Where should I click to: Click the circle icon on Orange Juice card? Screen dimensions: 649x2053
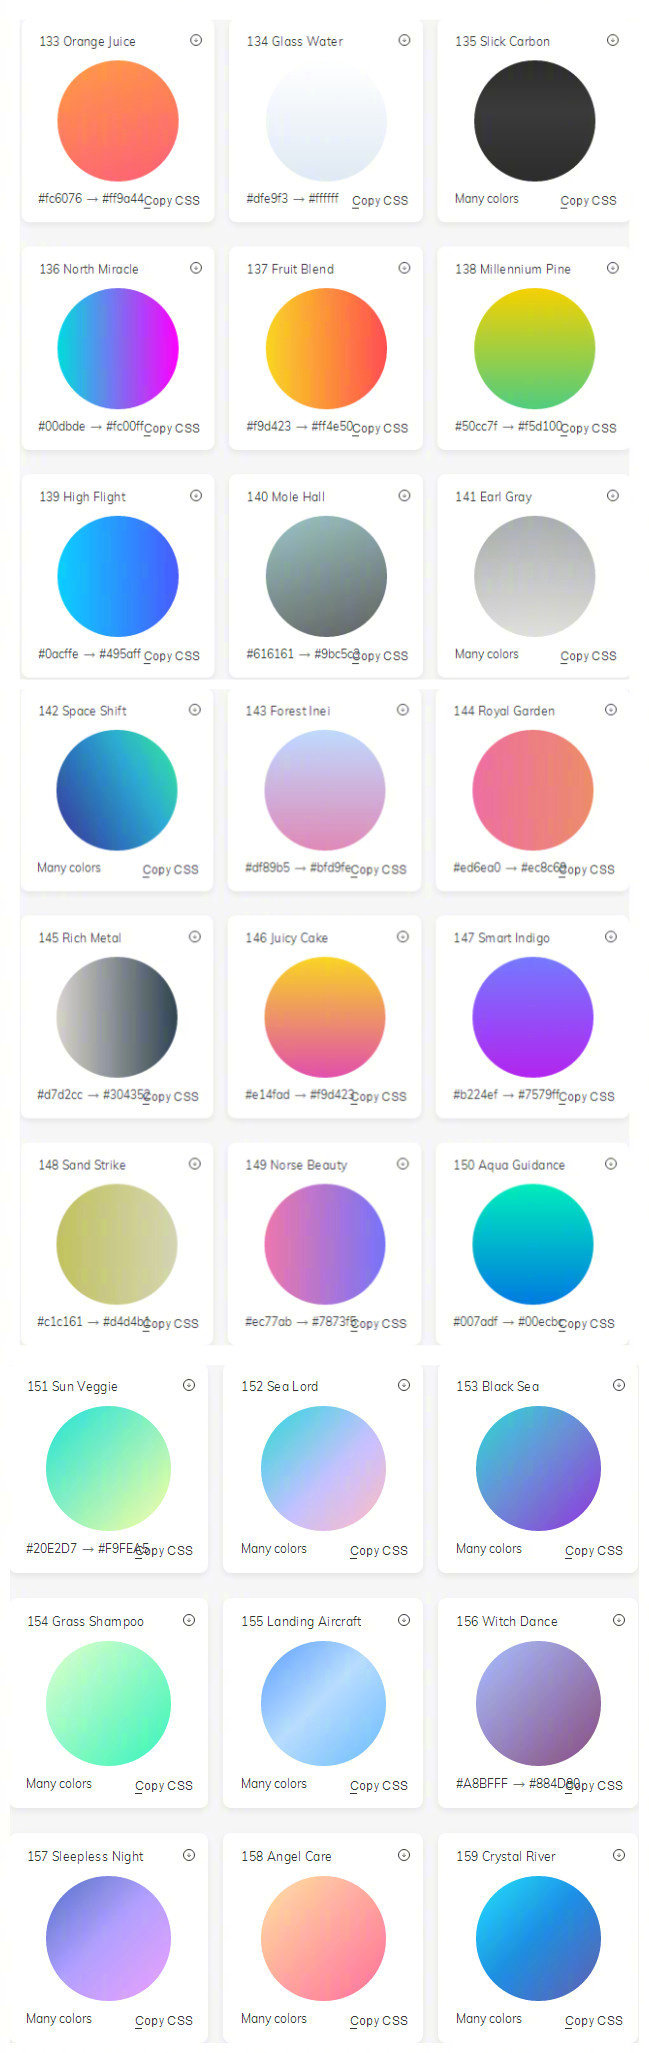(x=196, y=40)
